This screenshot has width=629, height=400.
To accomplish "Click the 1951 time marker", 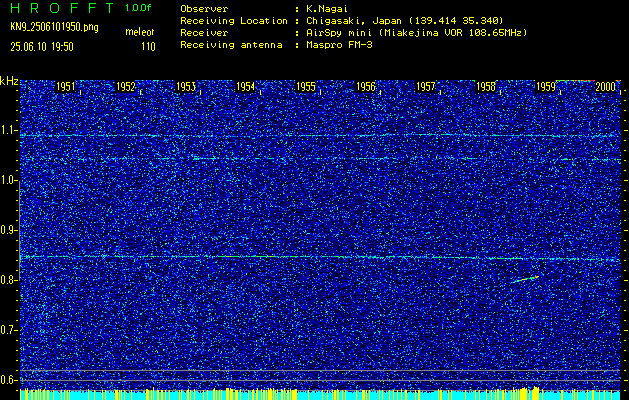I will 65,87.
